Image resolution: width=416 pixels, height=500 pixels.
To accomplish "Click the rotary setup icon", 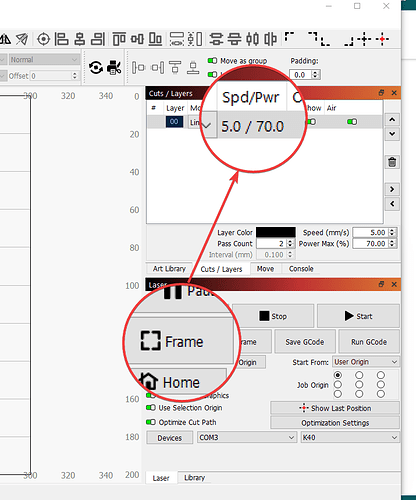I will (96, 68).
